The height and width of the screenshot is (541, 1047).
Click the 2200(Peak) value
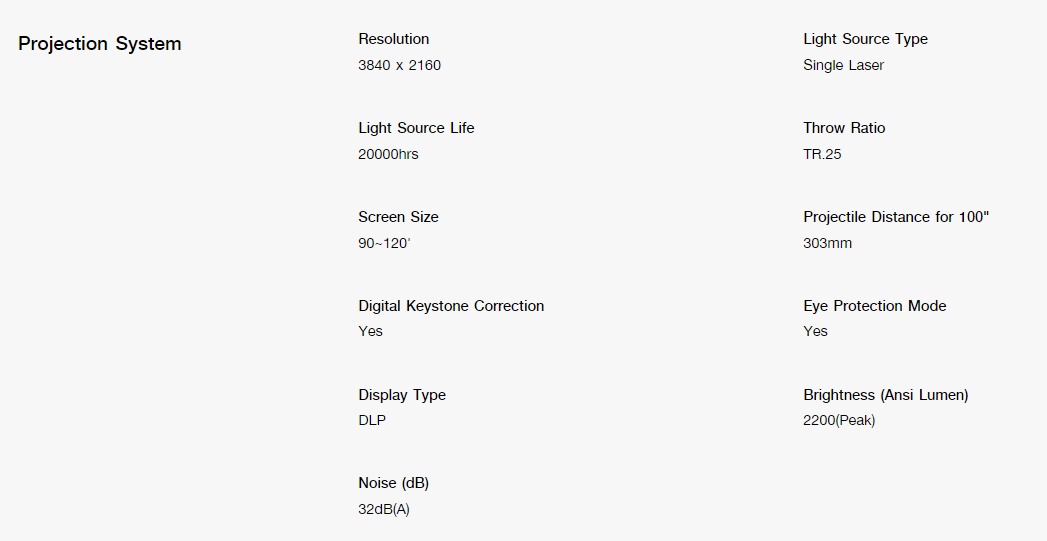[839, 421]
